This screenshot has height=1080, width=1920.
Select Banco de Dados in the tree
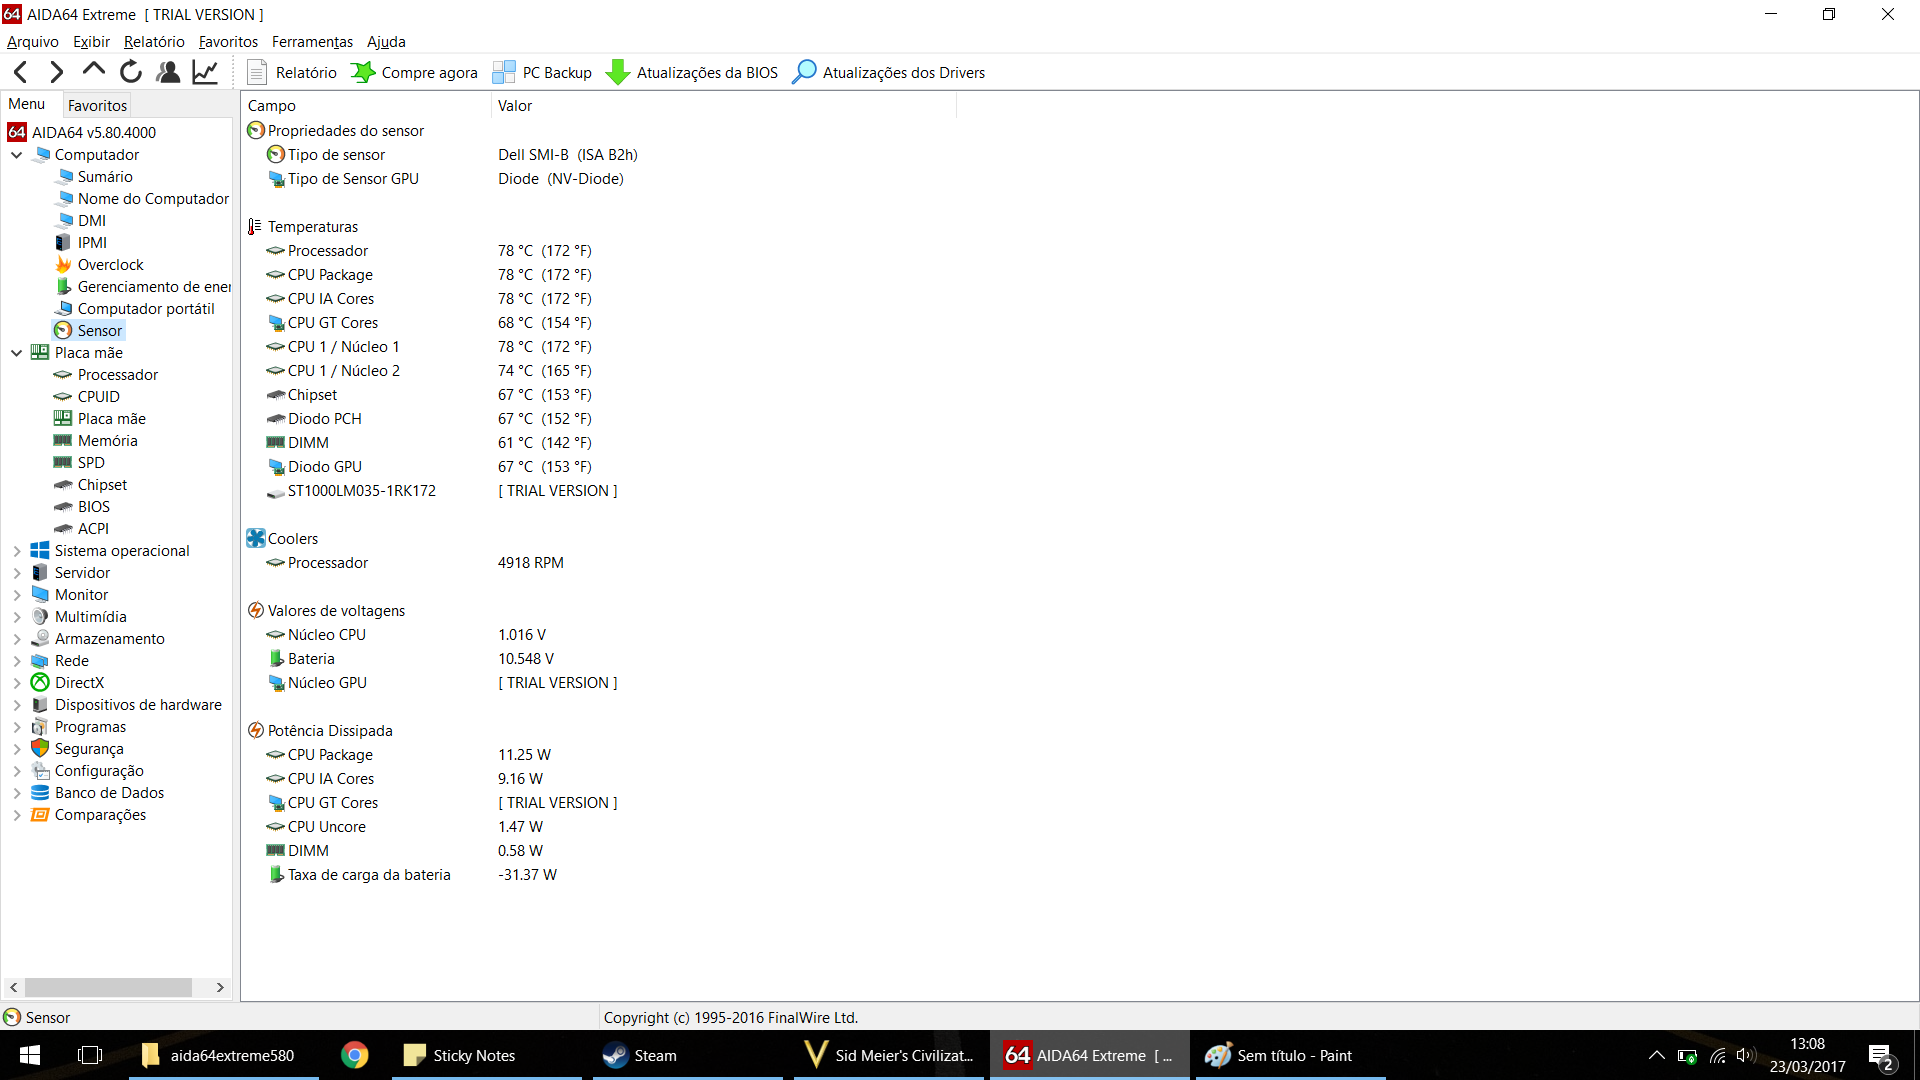click(x=109, y=793)
